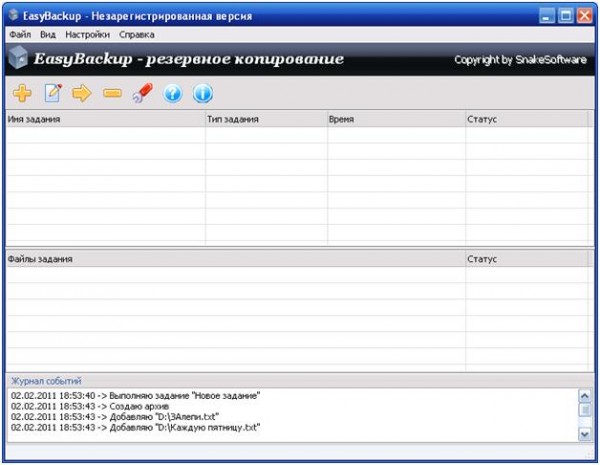This screenshot has height=465, width=600.
Task: Select log line Создаю архив
Action: point(90,406)
